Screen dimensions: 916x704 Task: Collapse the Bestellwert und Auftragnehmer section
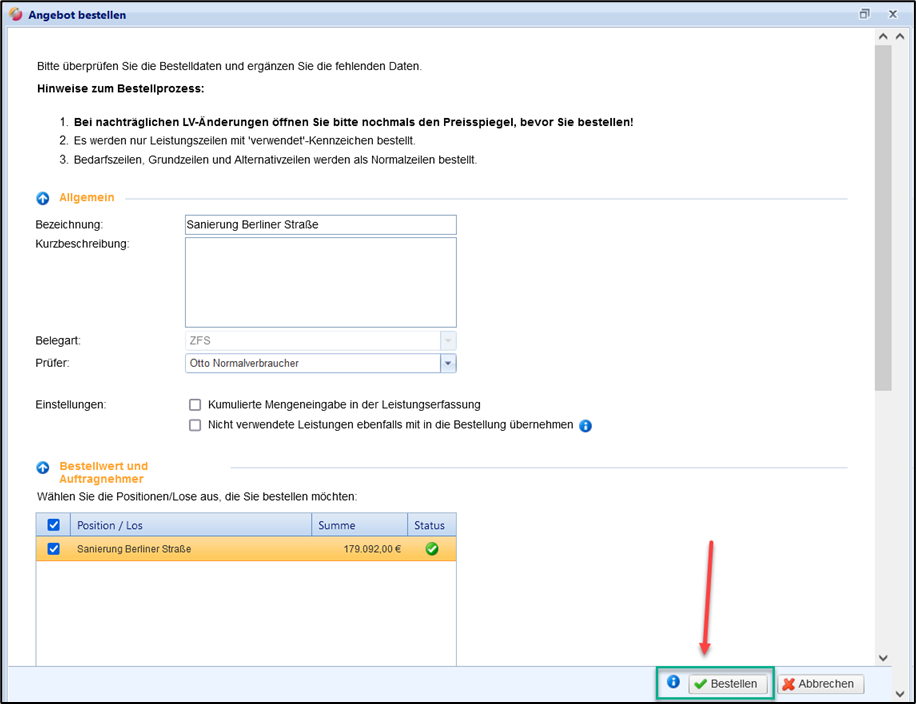click(43, 467)
